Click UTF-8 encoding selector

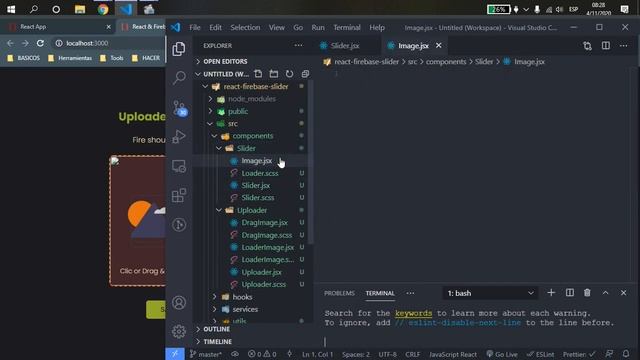click(387, 354)
